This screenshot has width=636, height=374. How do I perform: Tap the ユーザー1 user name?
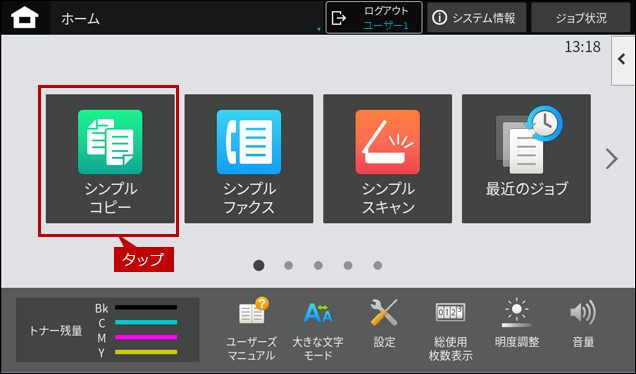coord(386,25)
